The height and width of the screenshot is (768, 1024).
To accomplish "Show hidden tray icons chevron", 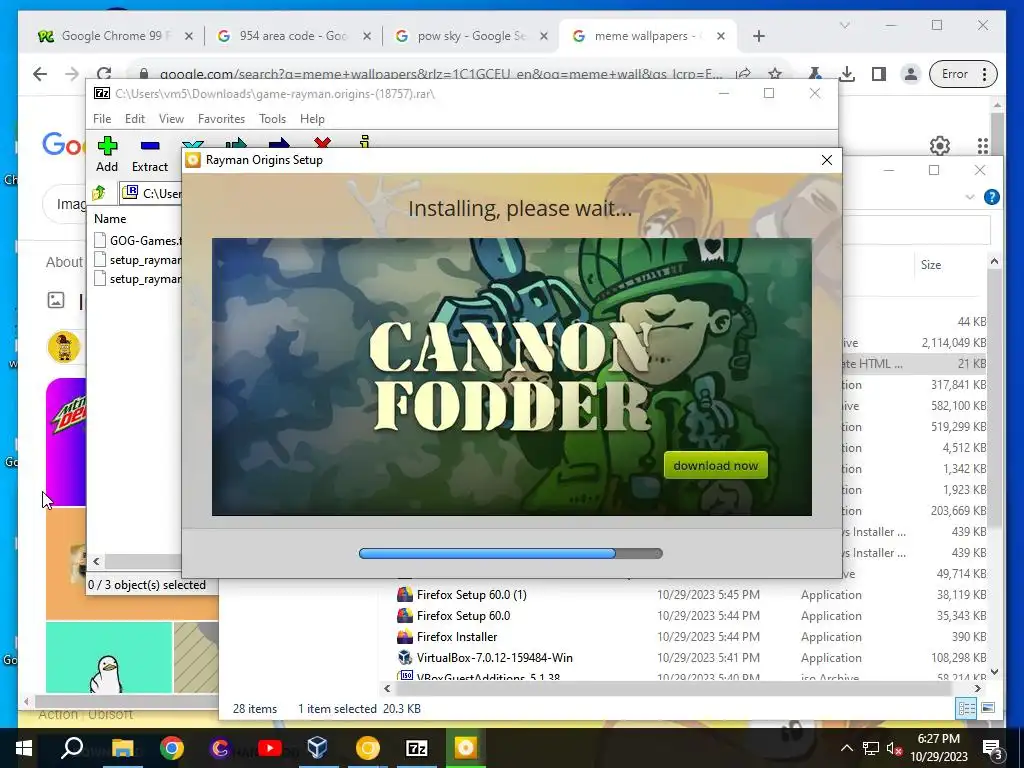I will point(846,748).
